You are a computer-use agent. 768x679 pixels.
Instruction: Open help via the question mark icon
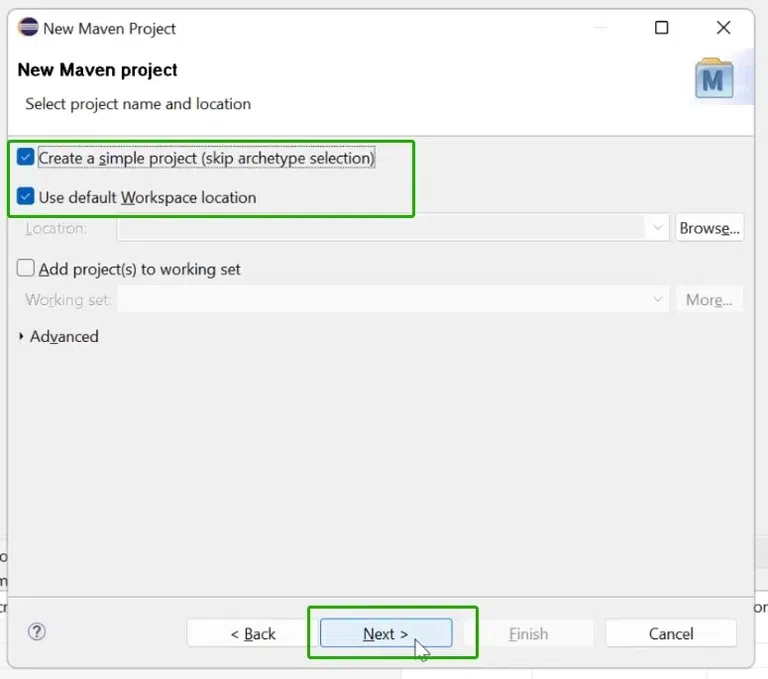37,632
